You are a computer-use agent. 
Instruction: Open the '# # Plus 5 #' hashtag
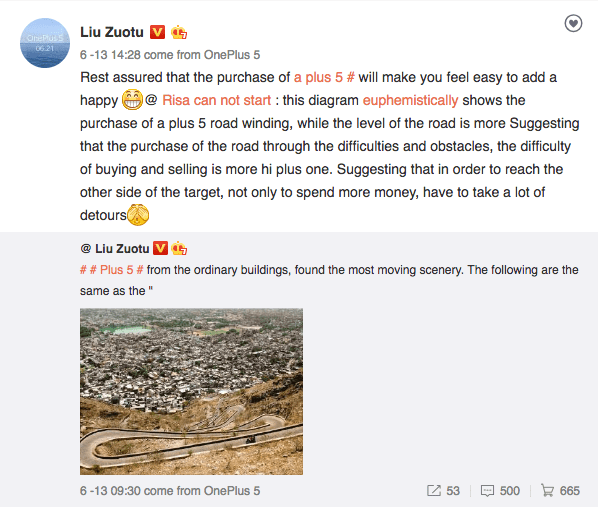pyautogui.click(x=111, y=270)
